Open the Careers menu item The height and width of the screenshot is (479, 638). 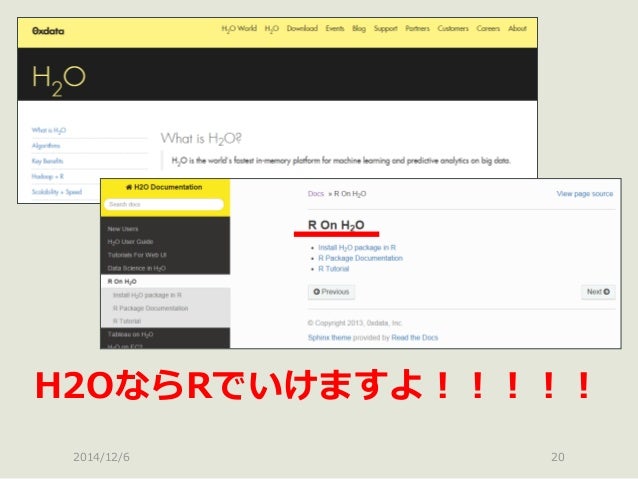click(x=488, y=28)
